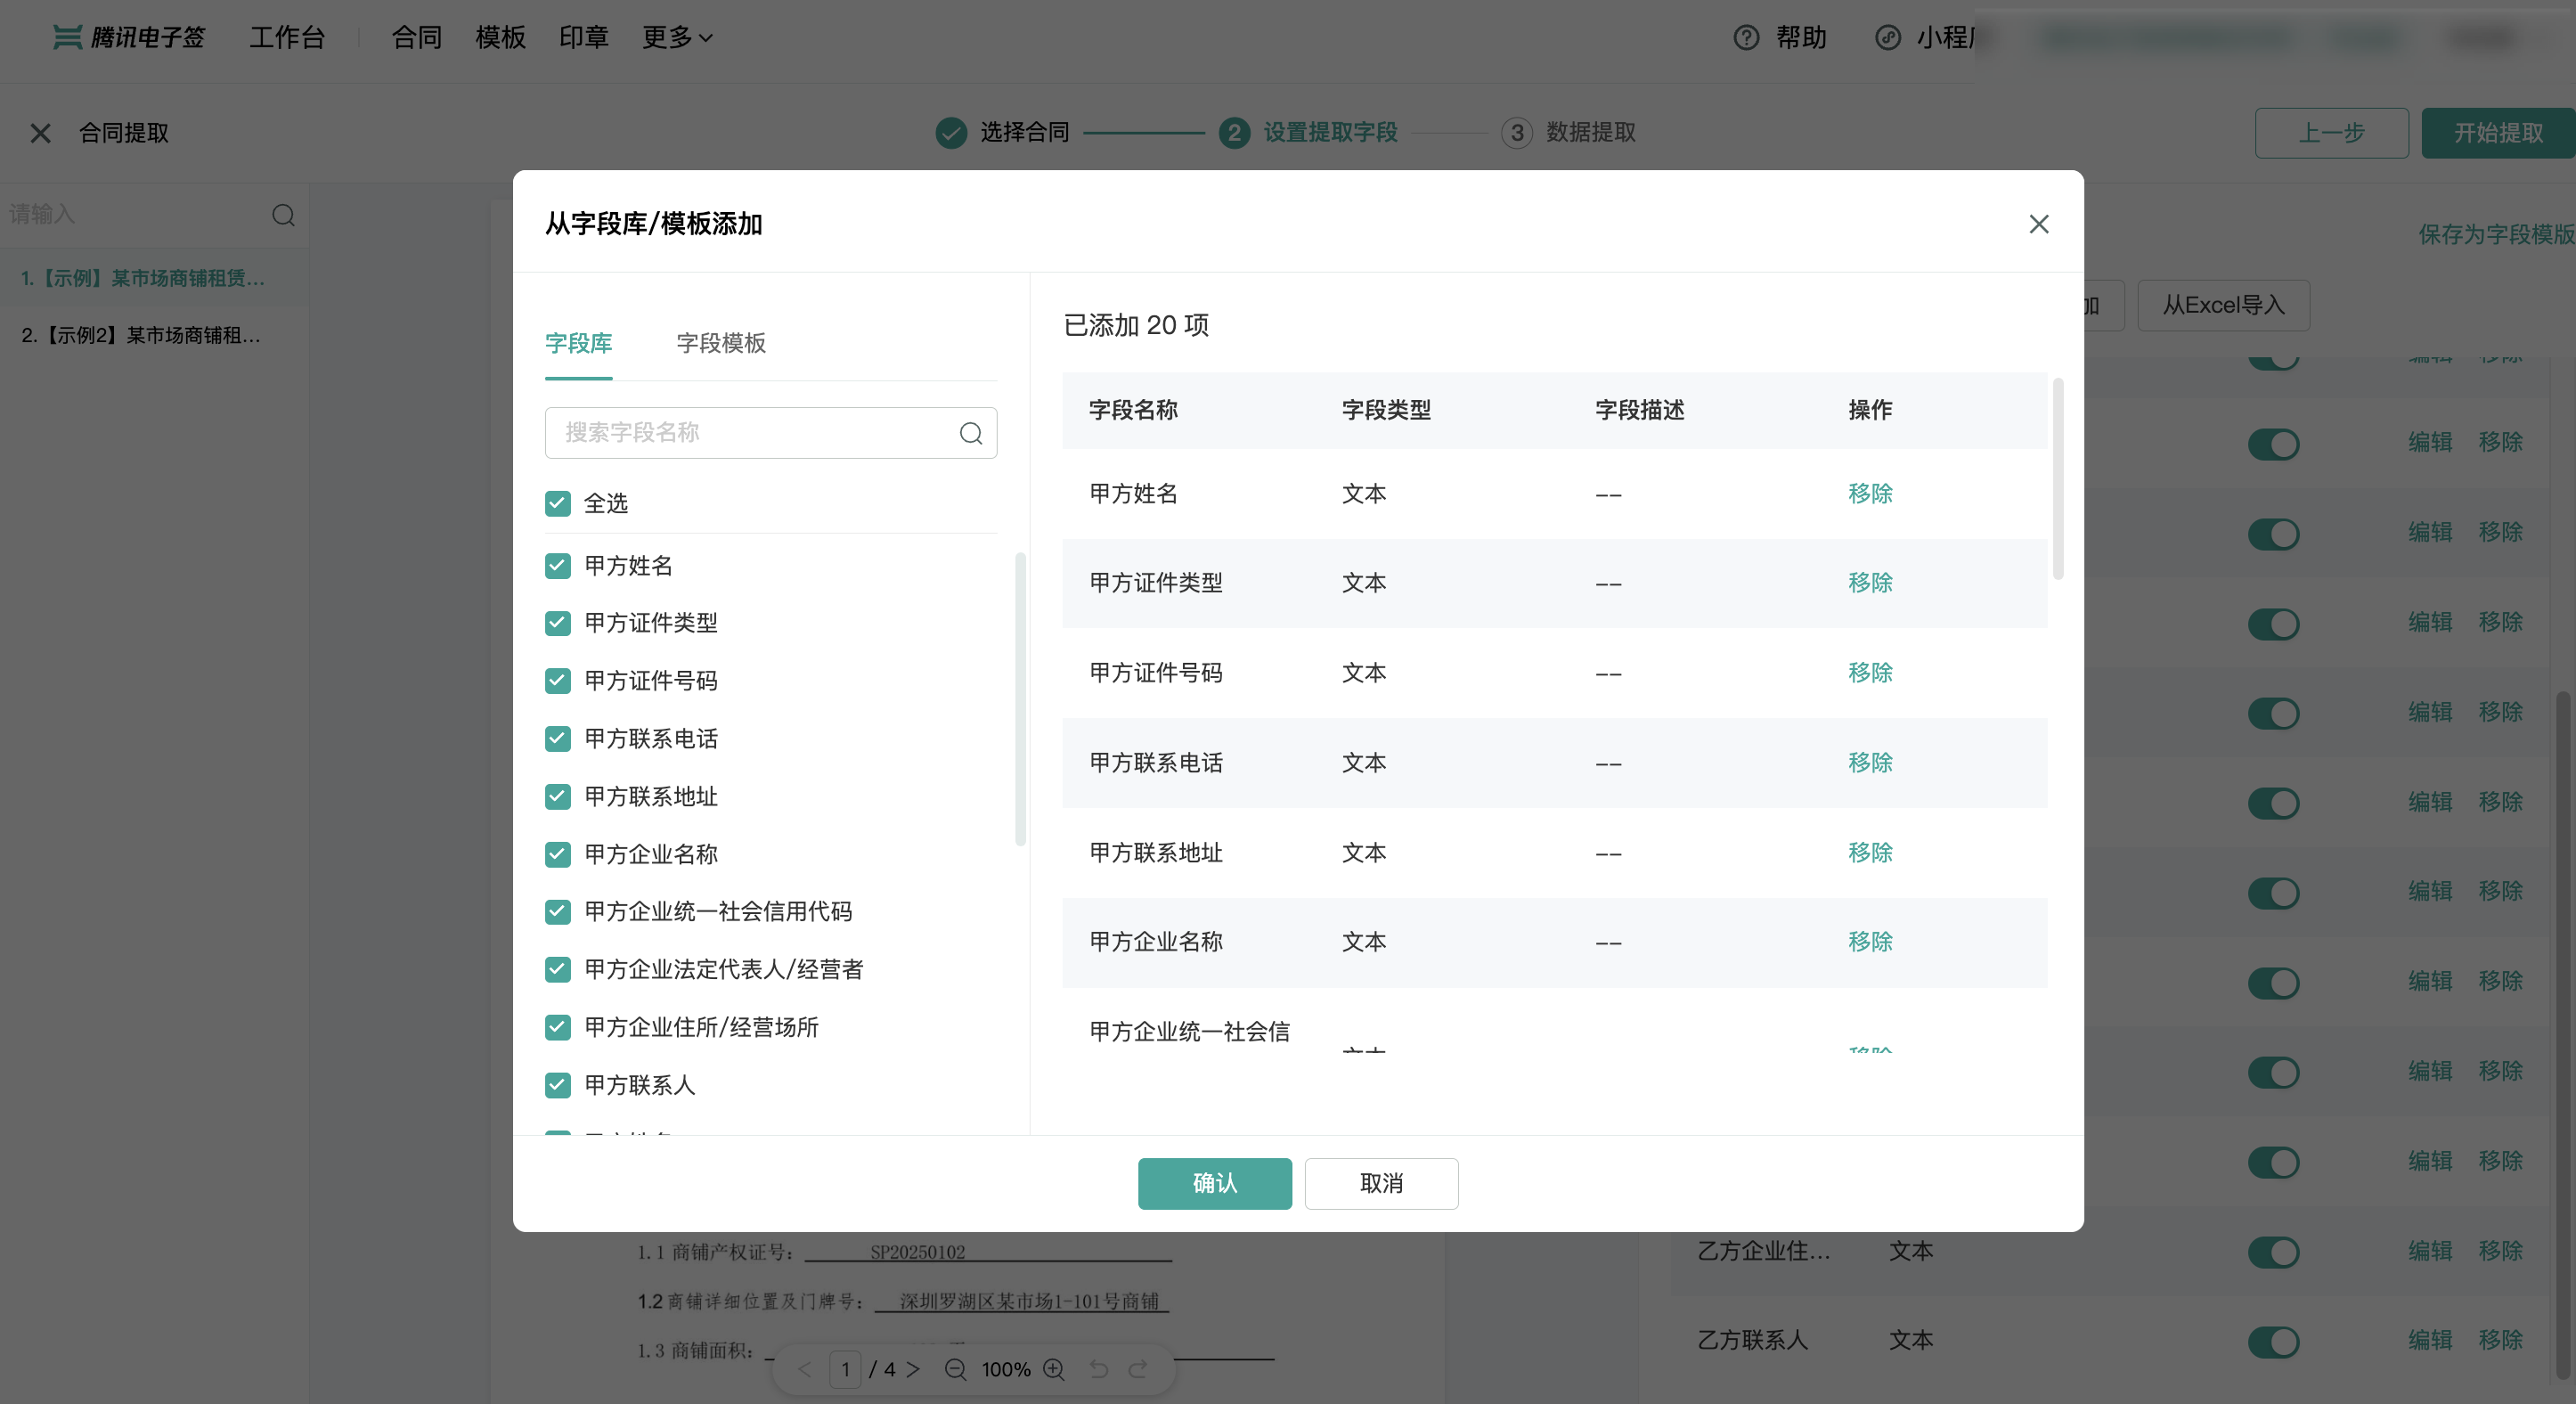Image resolution: width=2576 pixels, height=1404 pixels.
Task: Click the zoom out magnifier icon
Action: point(955,1369)
